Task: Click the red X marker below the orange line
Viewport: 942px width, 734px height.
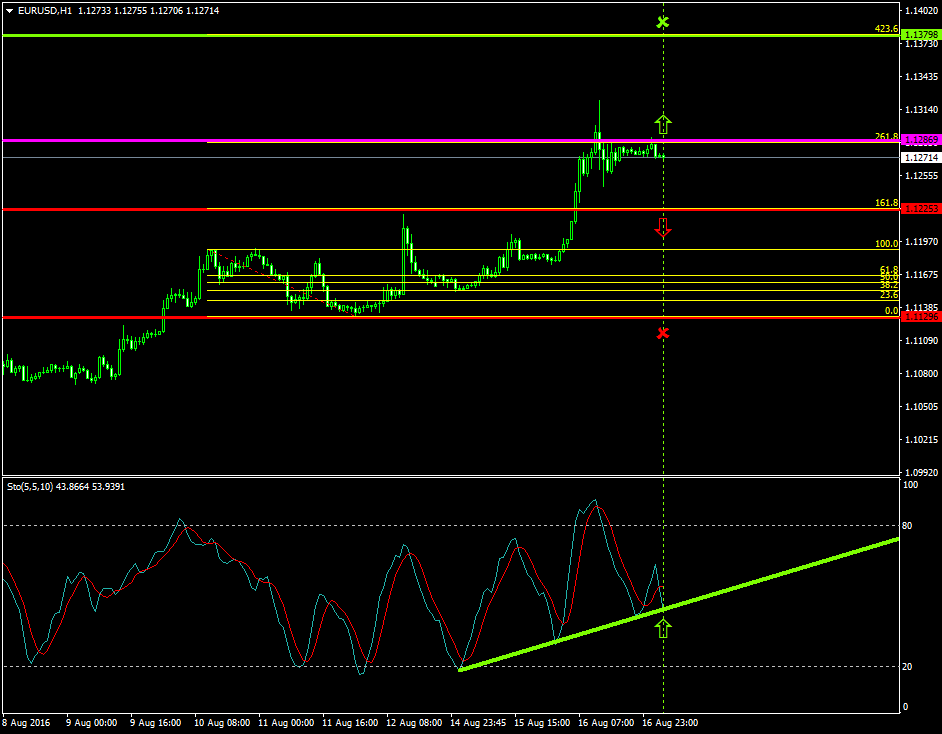Action: 663,334
